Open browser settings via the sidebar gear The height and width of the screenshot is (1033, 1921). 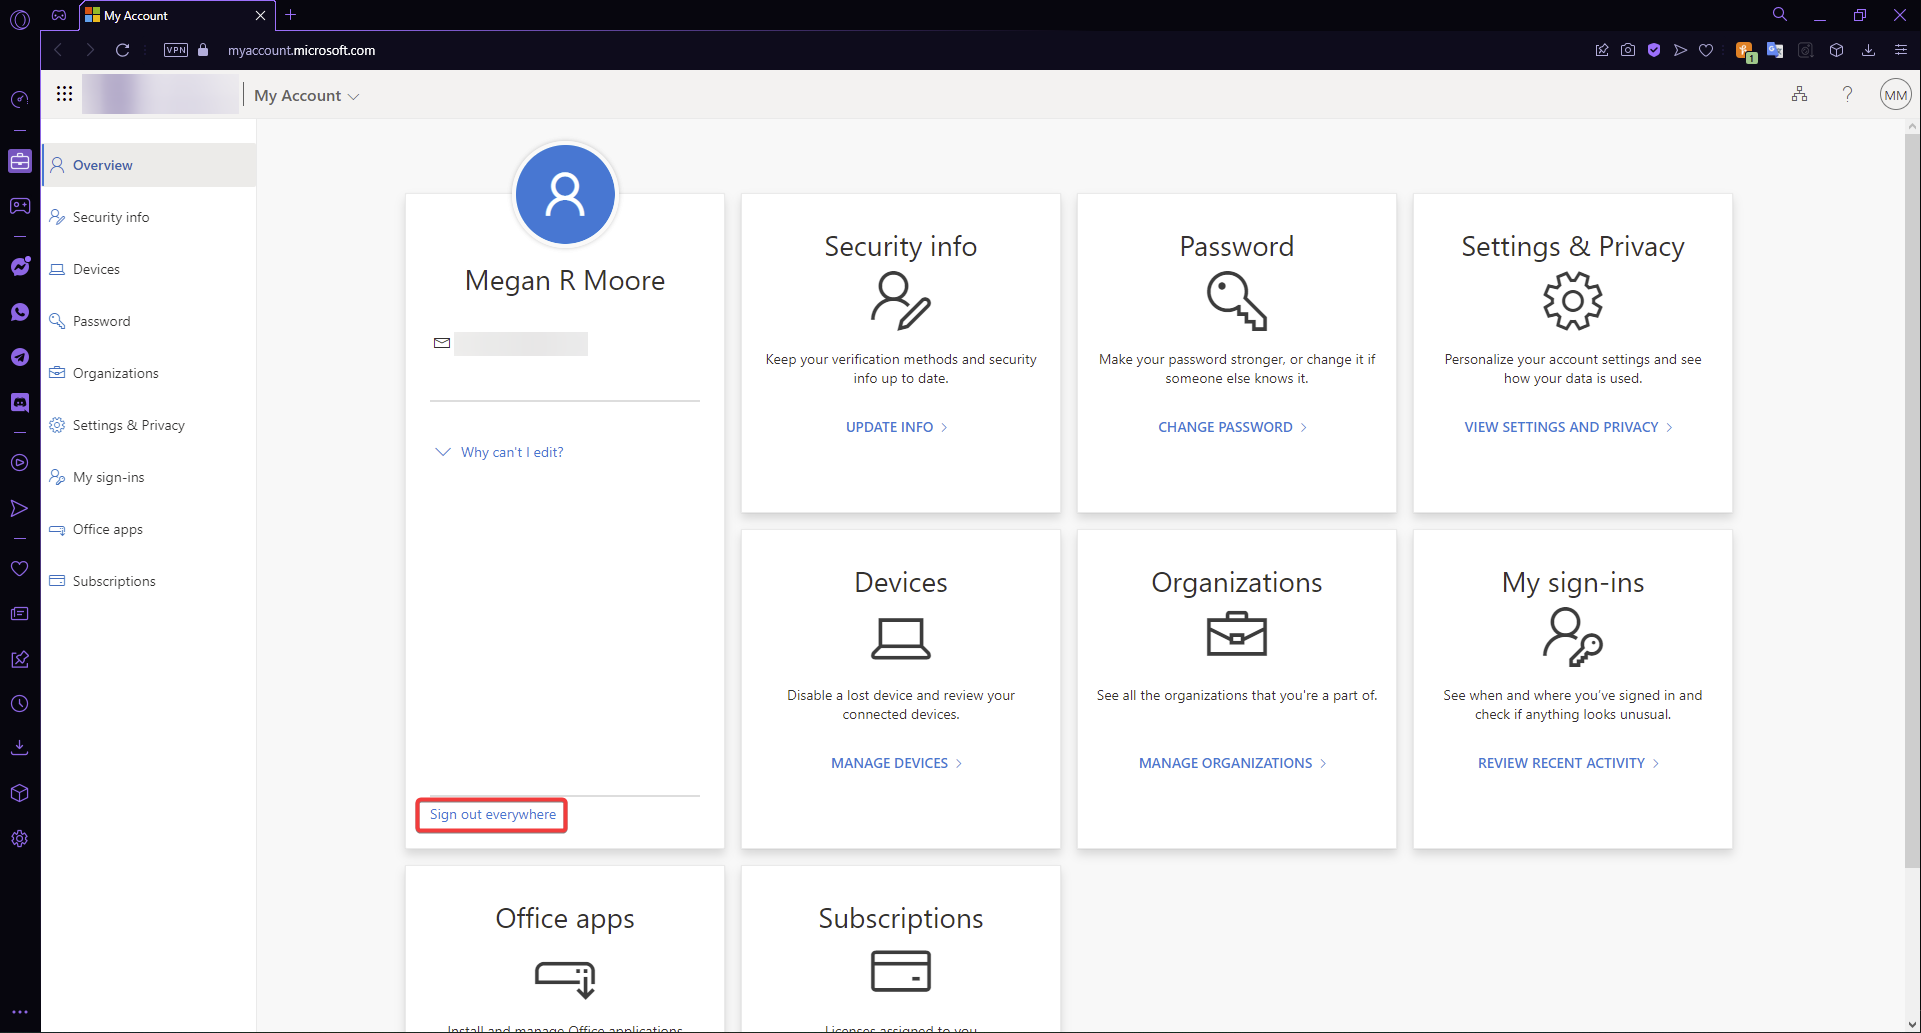coord(20,839)
